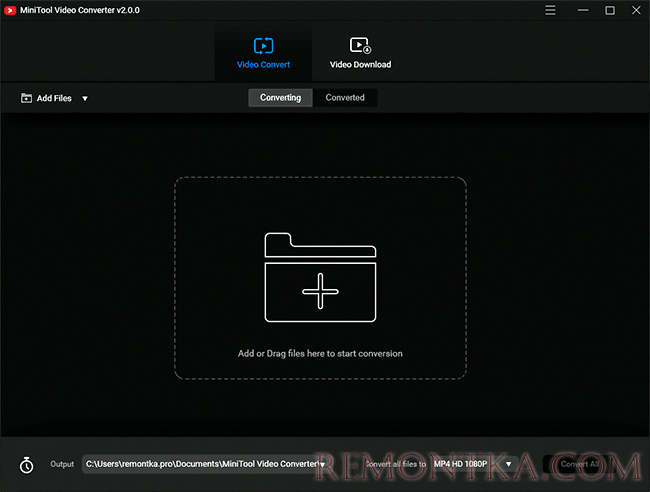Switch to the Converting tab
Viewport: 650px width, 492px height.
tap(280, 98)
